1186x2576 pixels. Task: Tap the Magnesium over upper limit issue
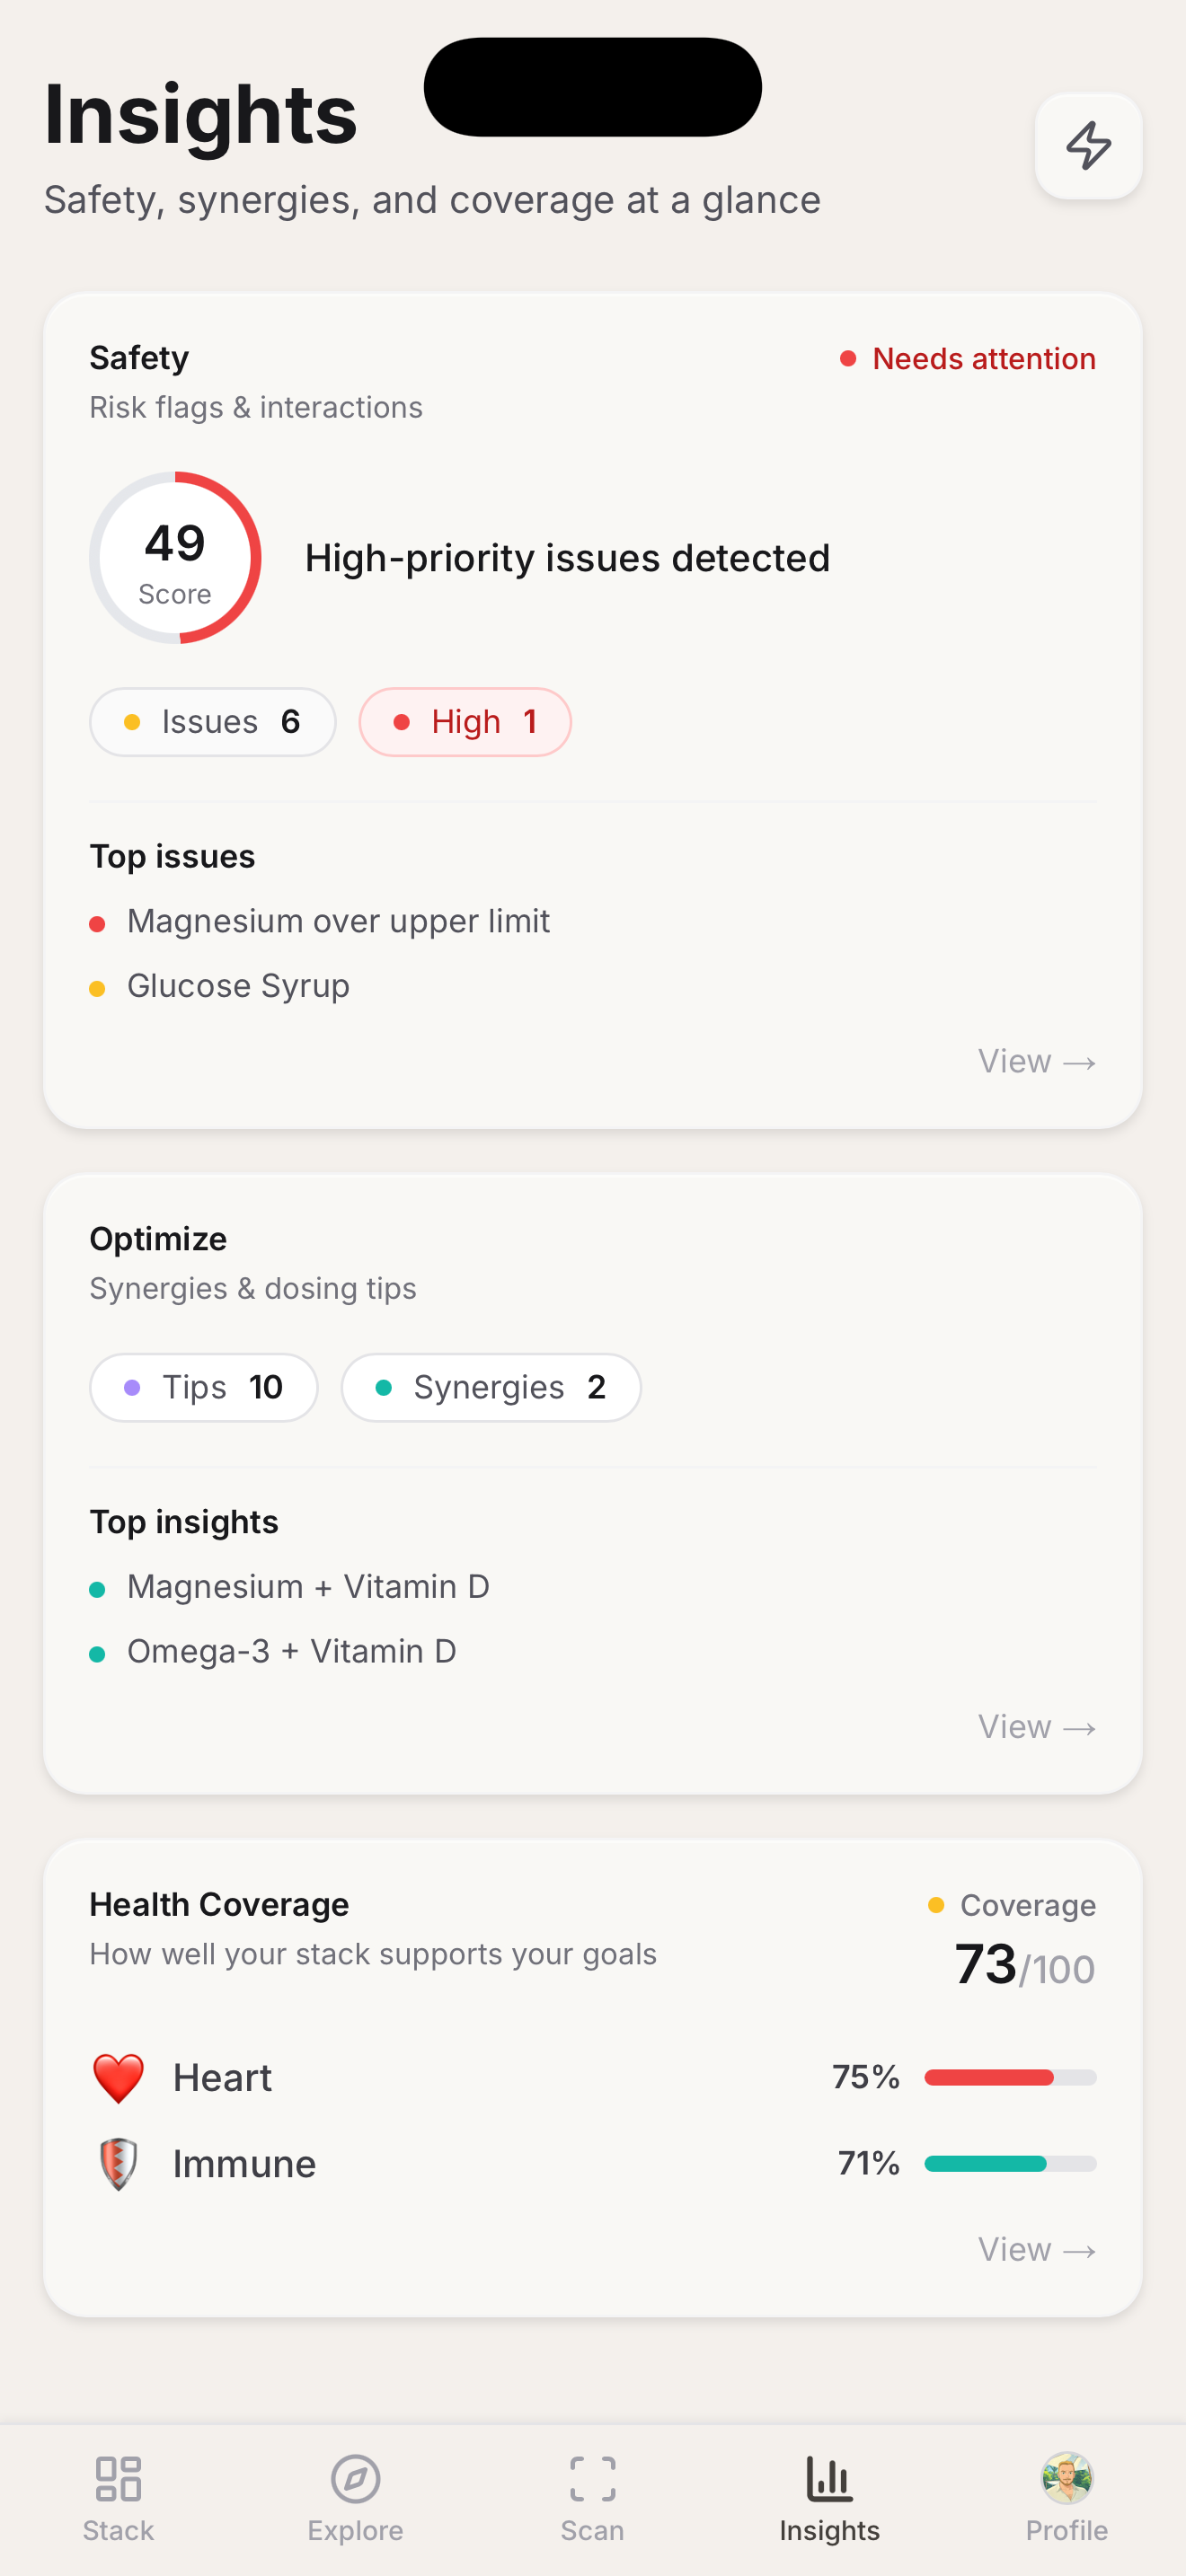point(338,921)
